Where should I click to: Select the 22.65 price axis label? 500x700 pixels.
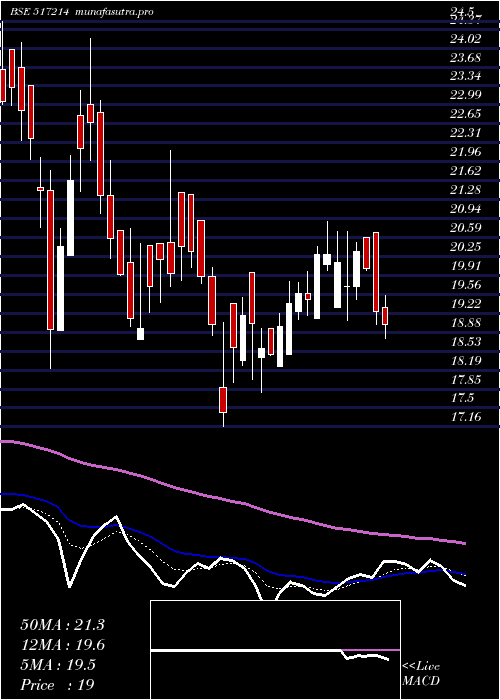pos(466,114)
